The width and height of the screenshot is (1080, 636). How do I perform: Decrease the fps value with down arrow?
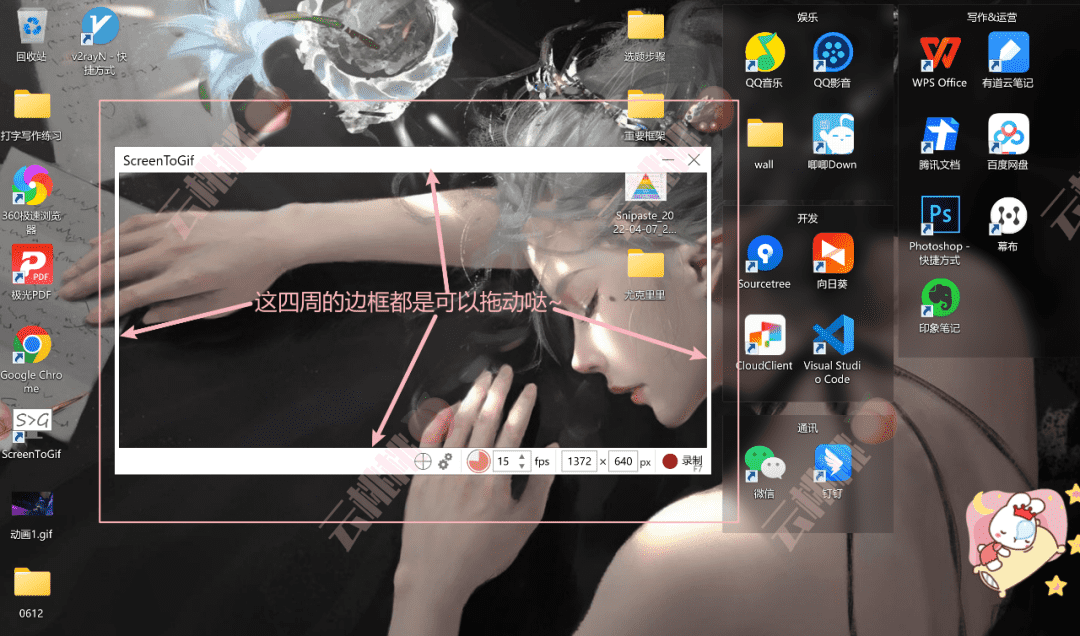[x=521, y=466]
